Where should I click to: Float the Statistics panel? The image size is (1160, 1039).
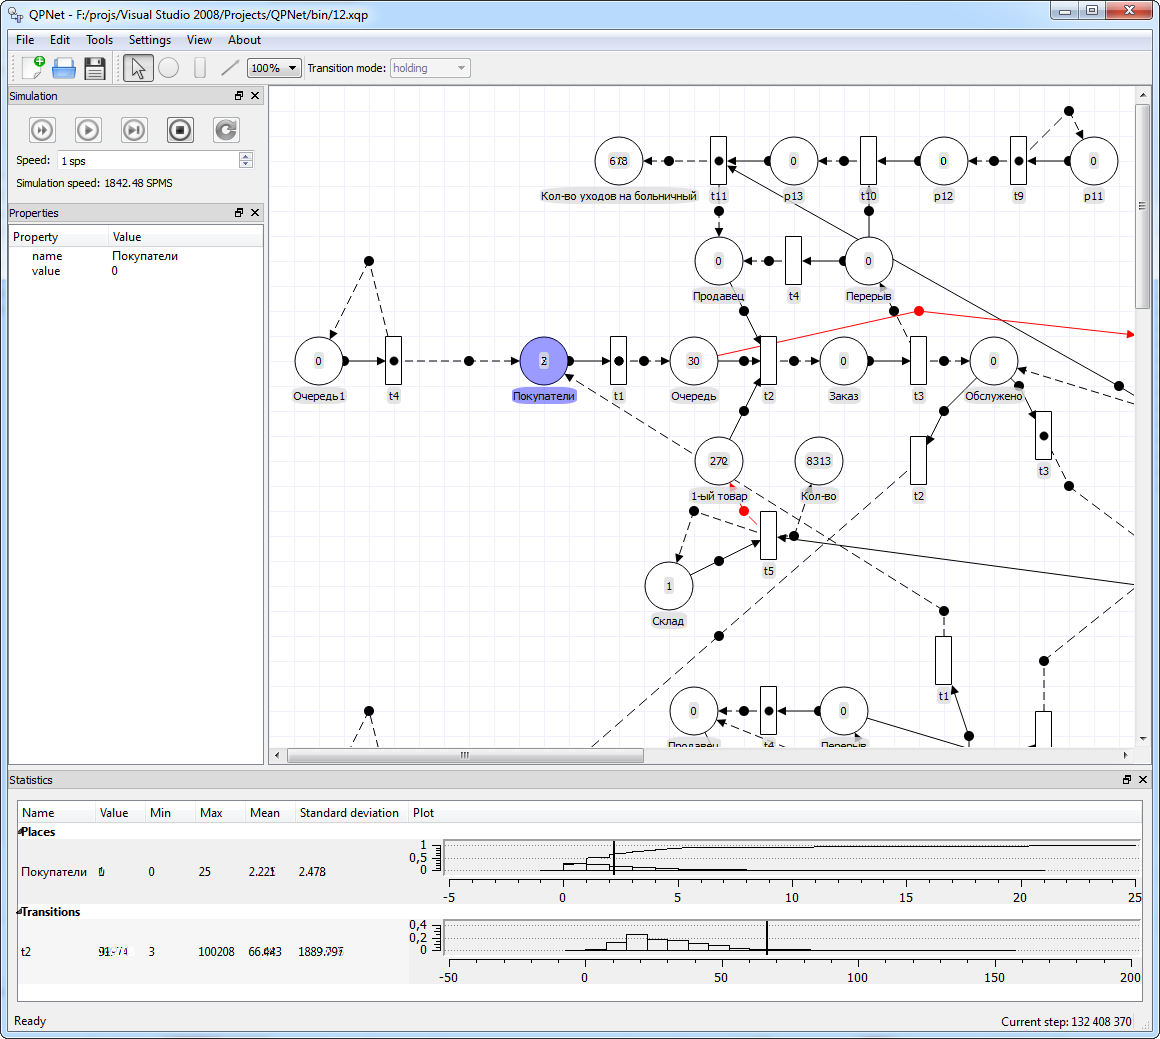1127,779
